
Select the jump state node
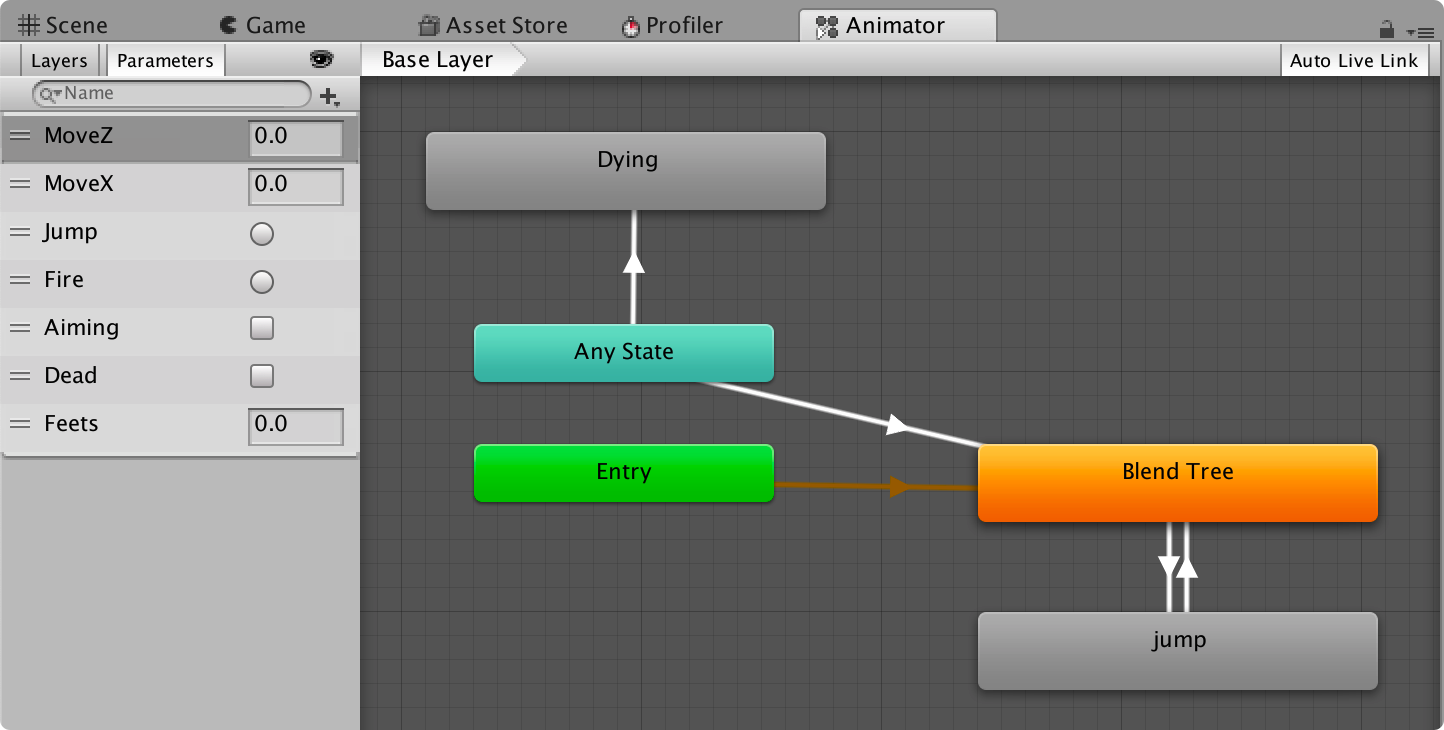click(x=1178, y=651)
